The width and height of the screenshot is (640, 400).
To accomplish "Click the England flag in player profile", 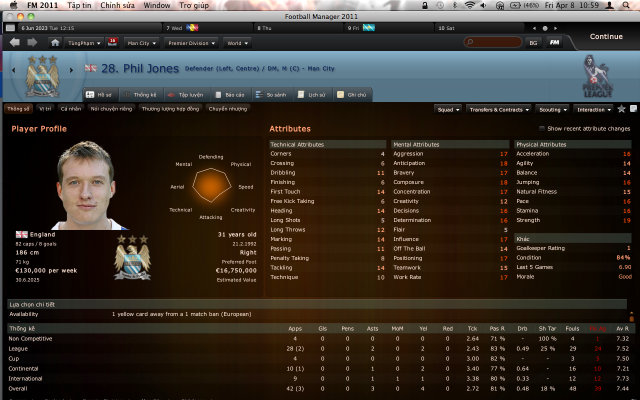I will pyautogui.click(x=22, y=234).
